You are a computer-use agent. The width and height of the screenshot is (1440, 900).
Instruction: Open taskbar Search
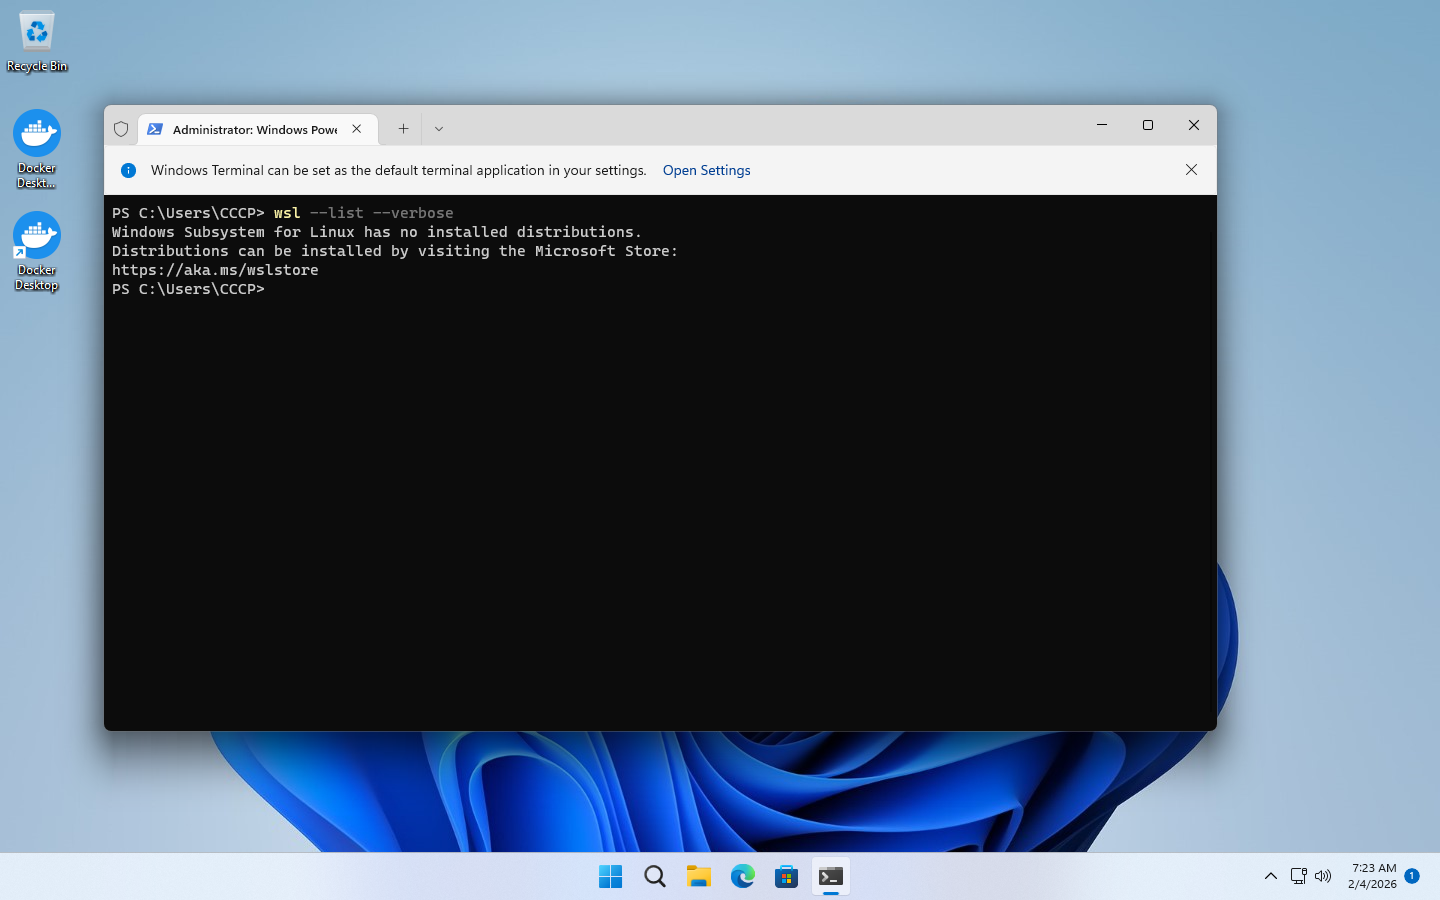tap(654, 877)
